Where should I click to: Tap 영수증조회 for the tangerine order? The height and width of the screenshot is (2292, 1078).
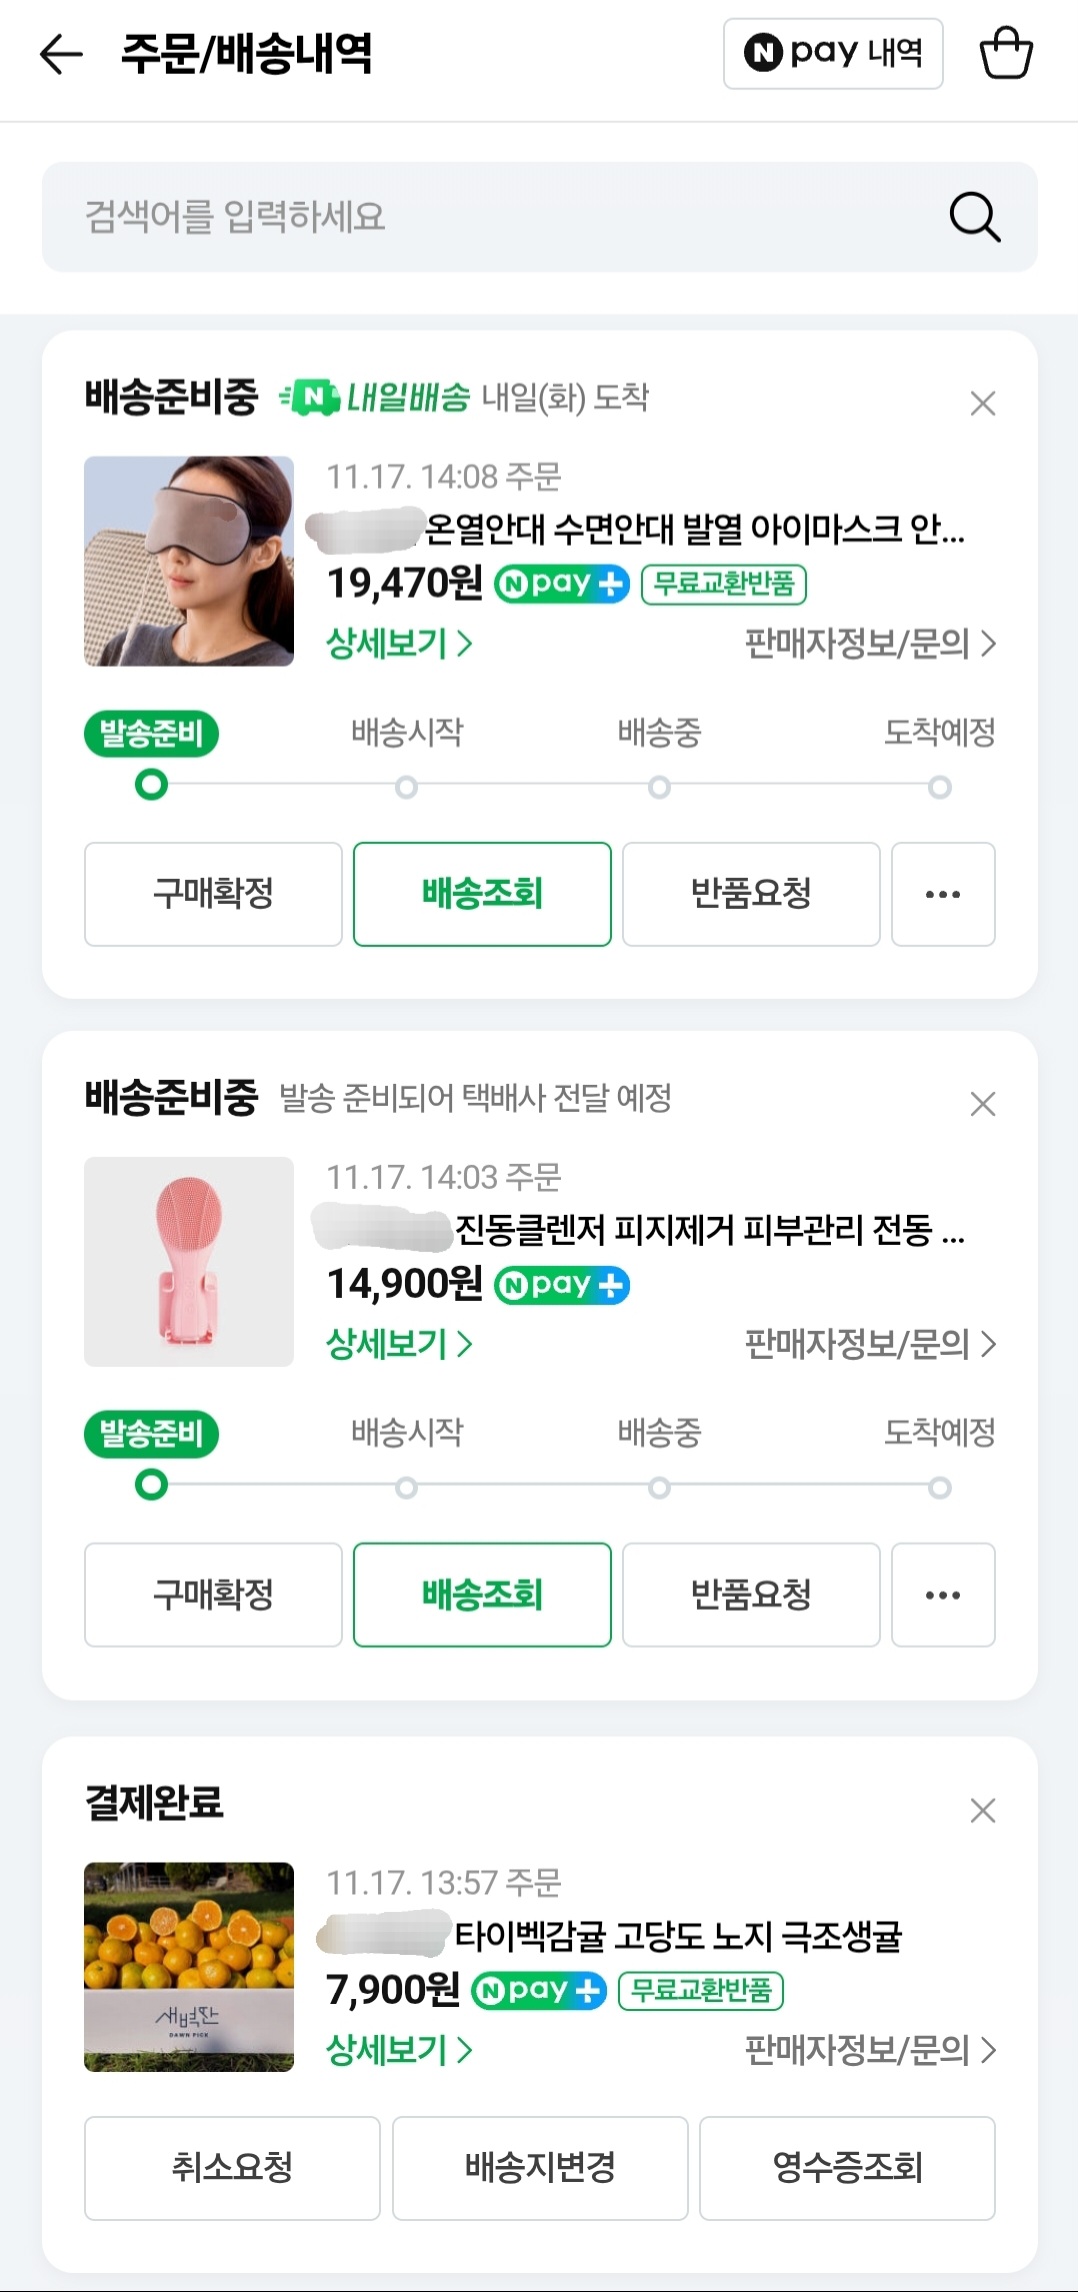coord(847,2168)
